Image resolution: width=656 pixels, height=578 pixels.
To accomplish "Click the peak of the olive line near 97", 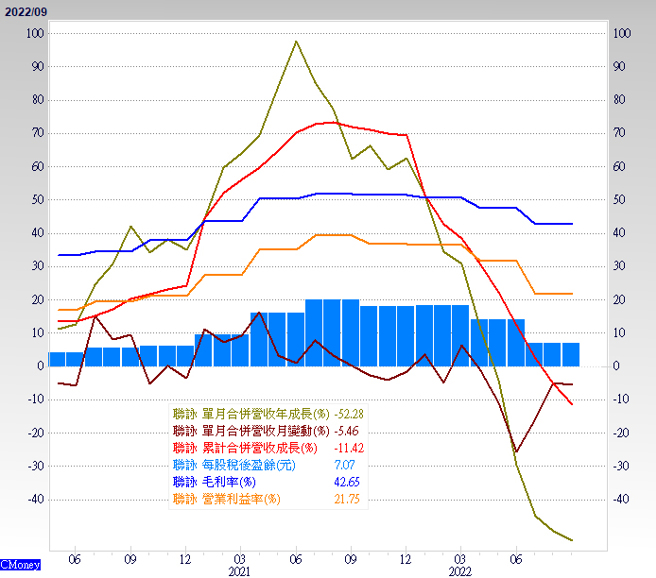I will tap(297, 42).
